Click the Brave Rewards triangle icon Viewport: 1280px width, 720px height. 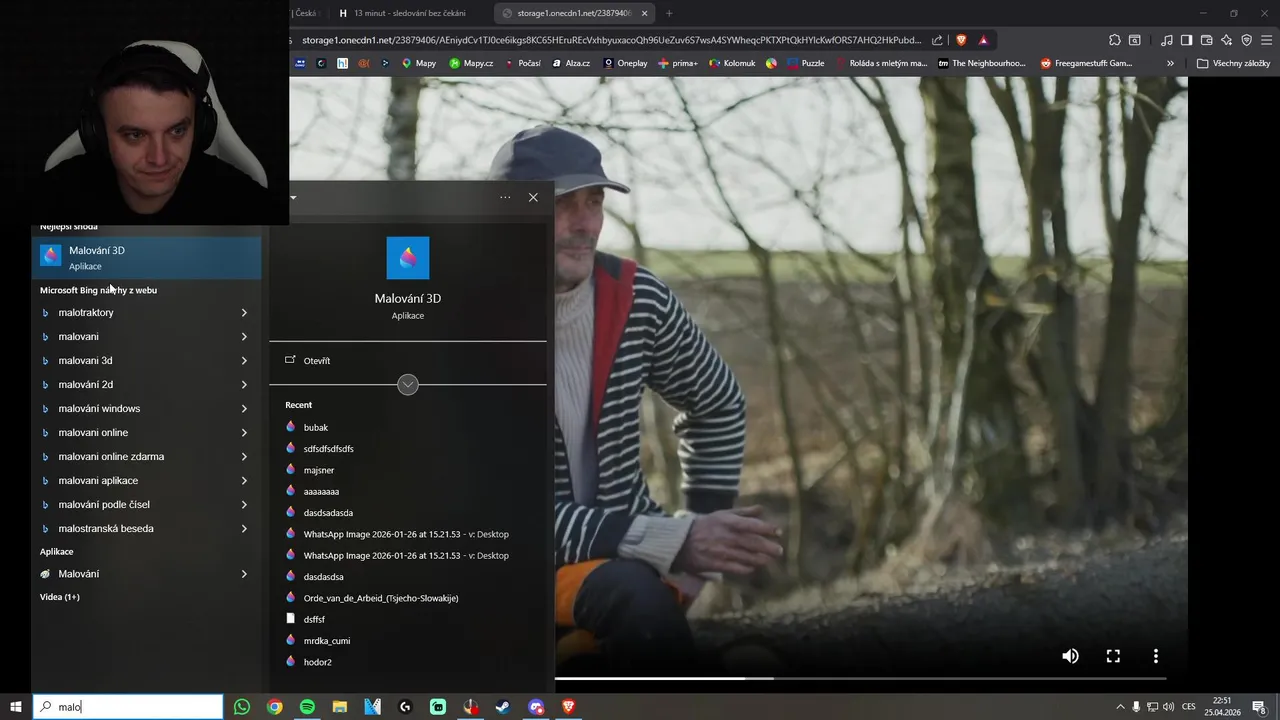[984, 40]
